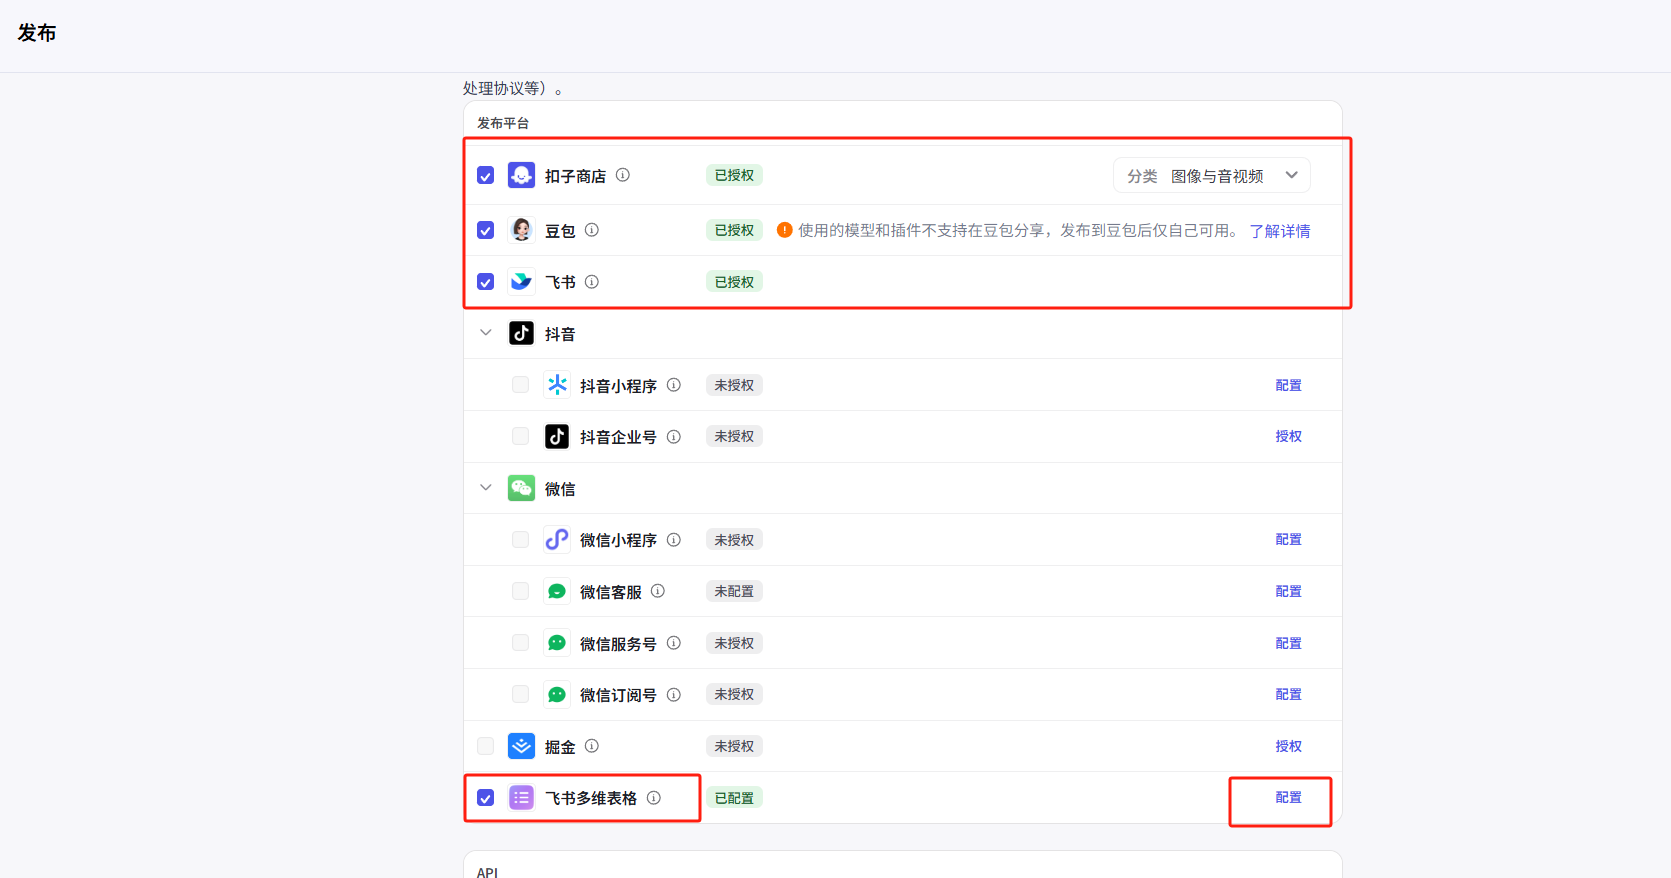Toggle the 微信小程序 checkbox
The height and width of the screenshot is (878, 1671).
pyautogui.click(x=521, y=540)
